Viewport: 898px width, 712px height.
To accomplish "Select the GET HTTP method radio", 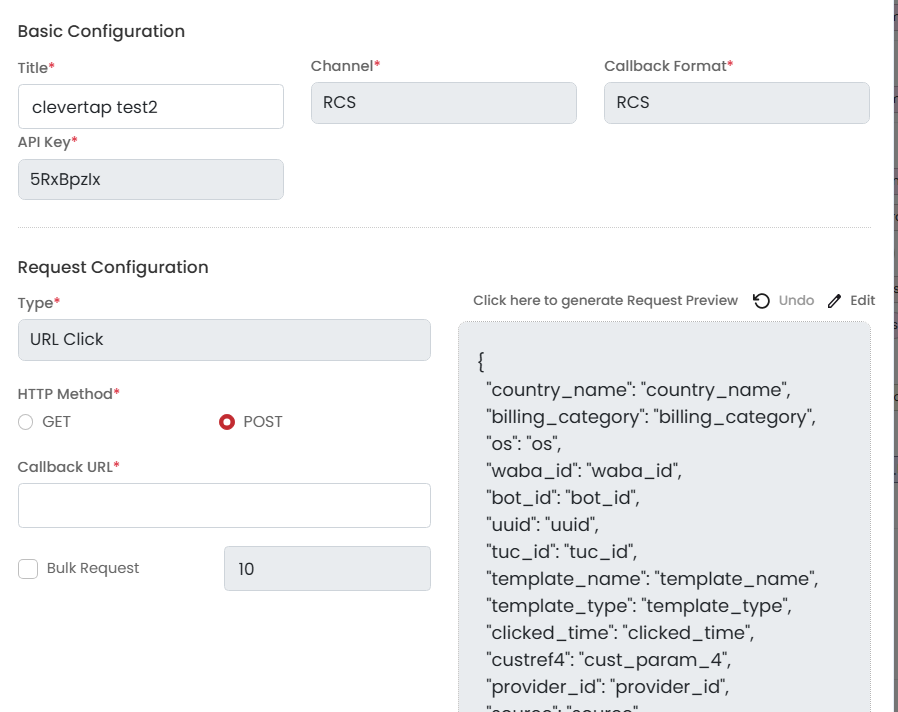I will (x=25, y=422).
